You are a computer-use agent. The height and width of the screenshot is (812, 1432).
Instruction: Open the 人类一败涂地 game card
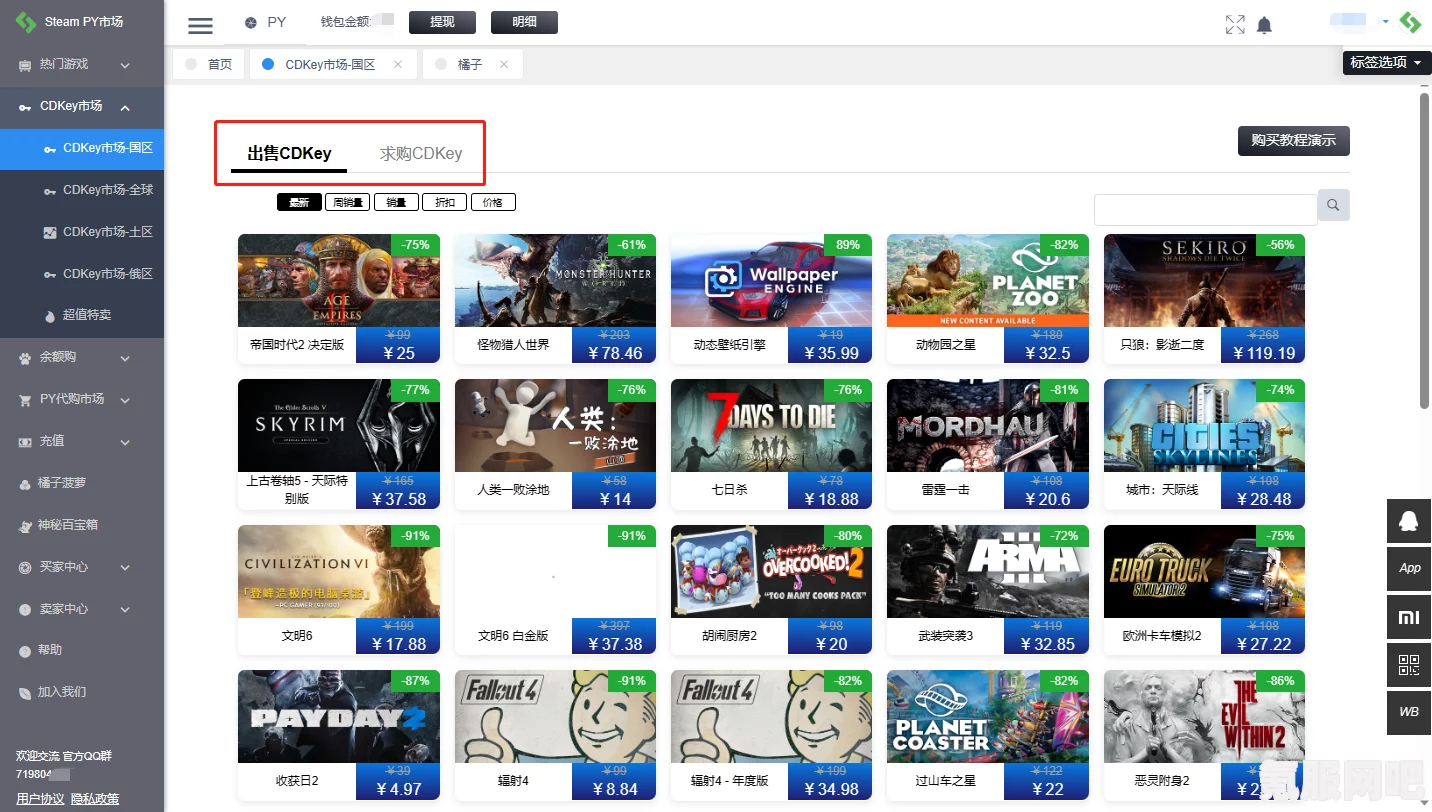pyautogui.click(x=555, y=444)
